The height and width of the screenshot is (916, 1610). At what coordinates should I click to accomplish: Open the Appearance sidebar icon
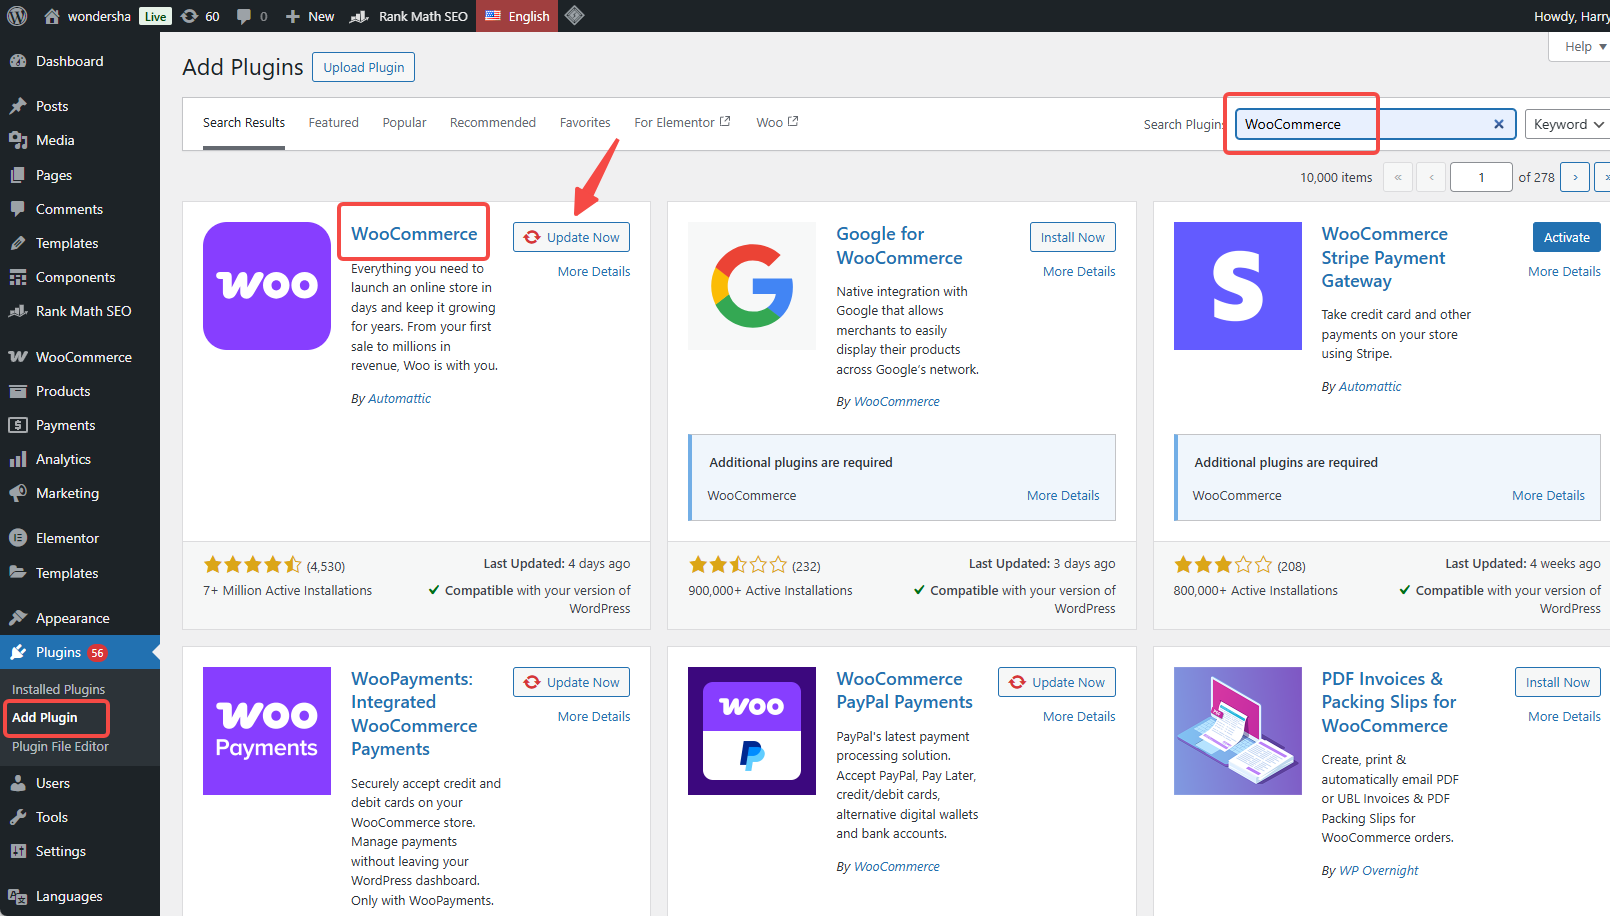18,617
